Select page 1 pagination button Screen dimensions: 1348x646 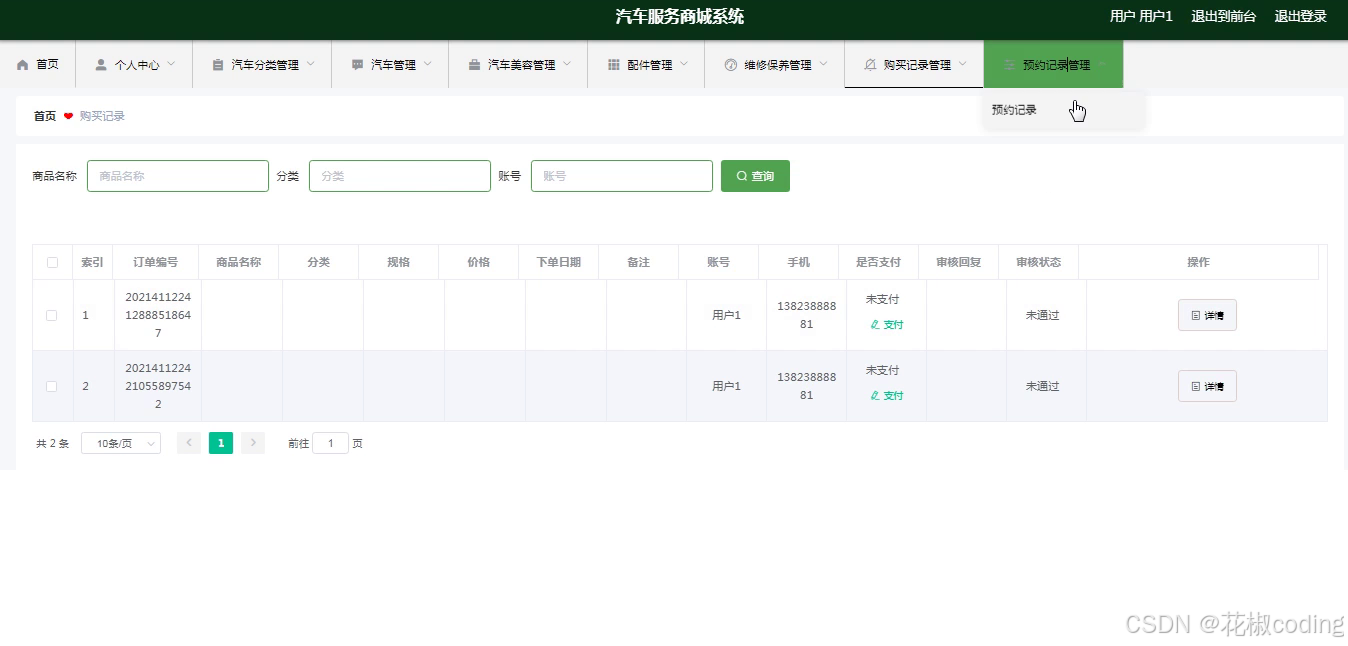[x=221, y=443]
